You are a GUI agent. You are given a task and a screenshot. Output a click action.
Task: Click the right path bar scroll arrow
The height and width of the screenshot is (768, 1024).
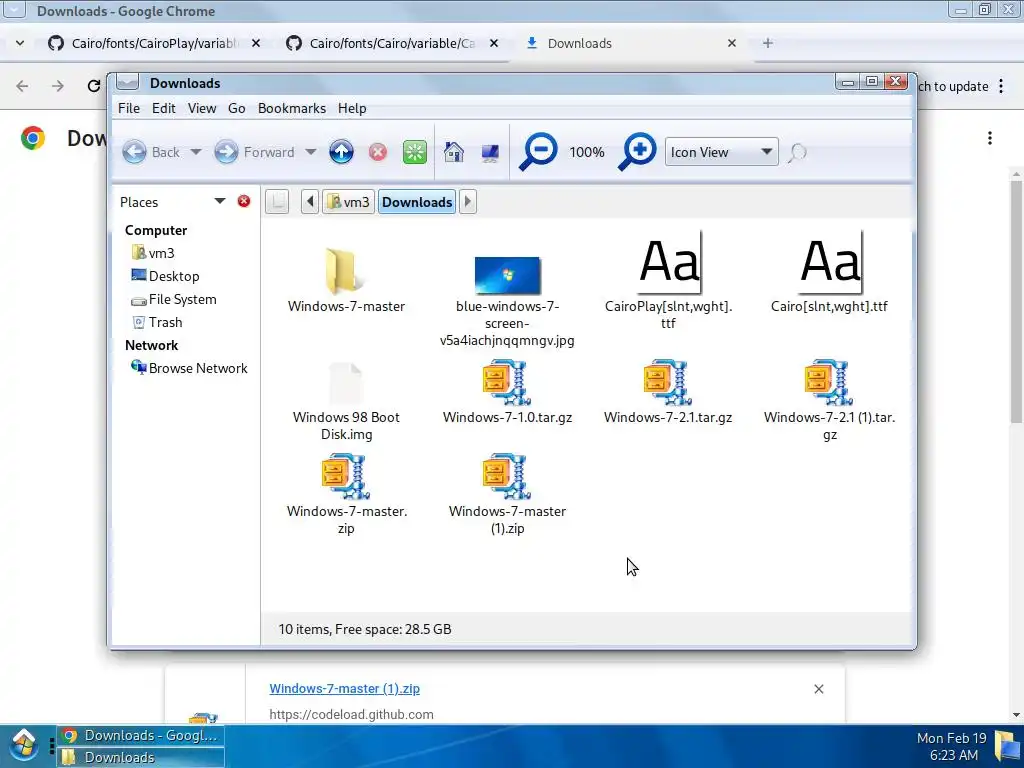coord(468,202)
